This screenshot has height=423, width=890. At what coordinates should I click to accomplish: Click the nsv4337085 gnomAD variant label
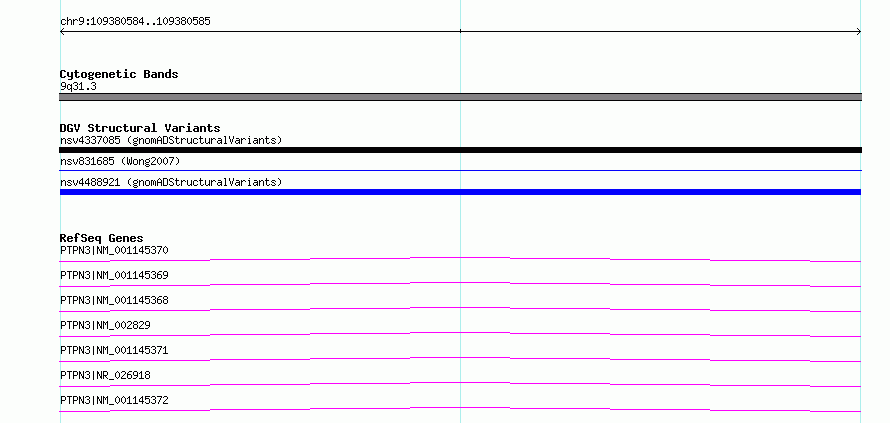[171, 140]
